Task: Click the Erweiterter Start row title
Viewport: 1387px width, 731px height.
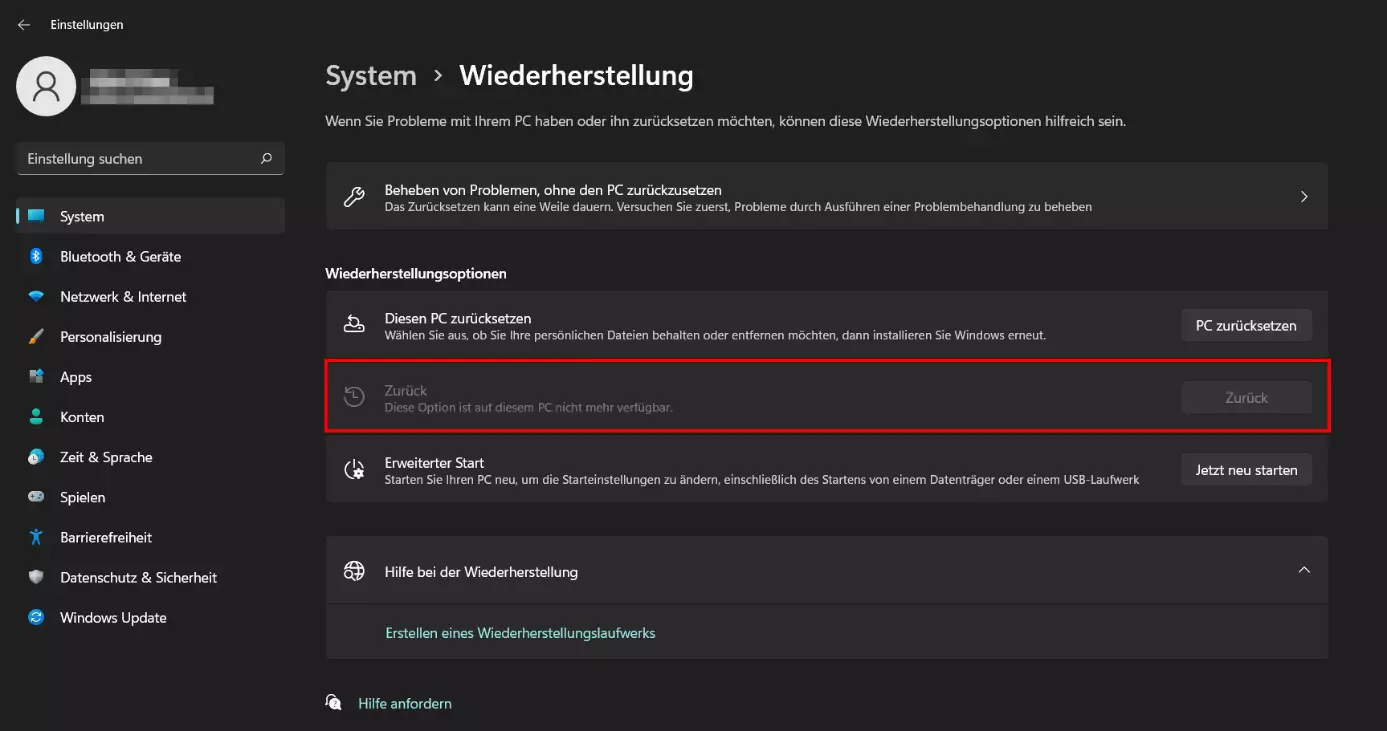Action: [x=434, y=463]
